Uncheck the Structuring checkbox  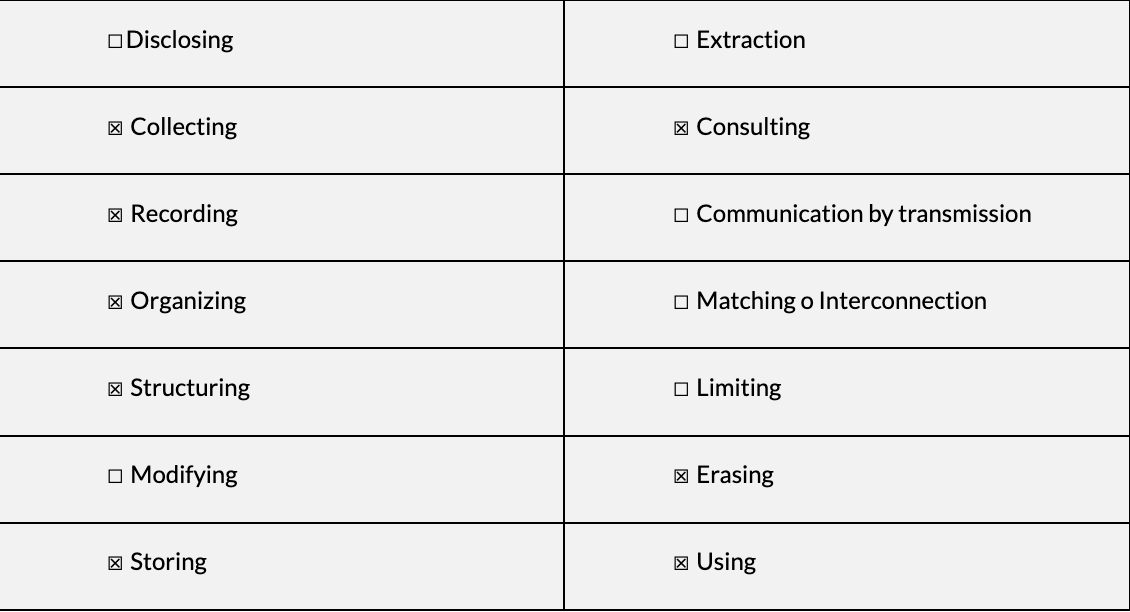(115, 389)
